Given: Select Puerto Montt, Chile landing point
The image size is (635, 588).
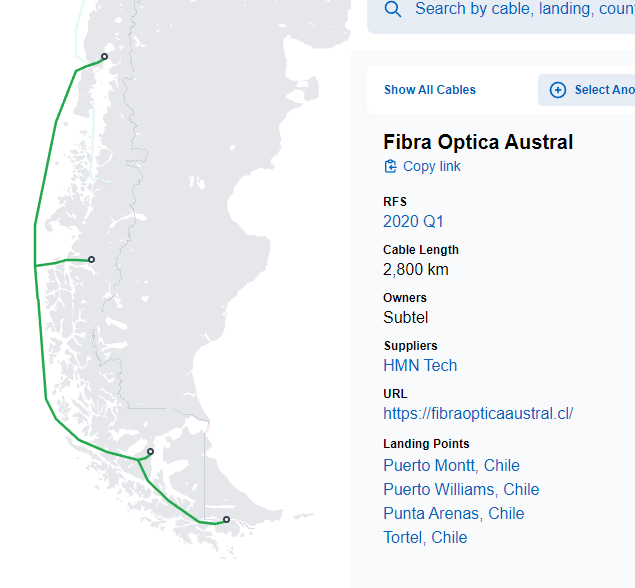Looking at the screenshot, I should coord(451,465).
